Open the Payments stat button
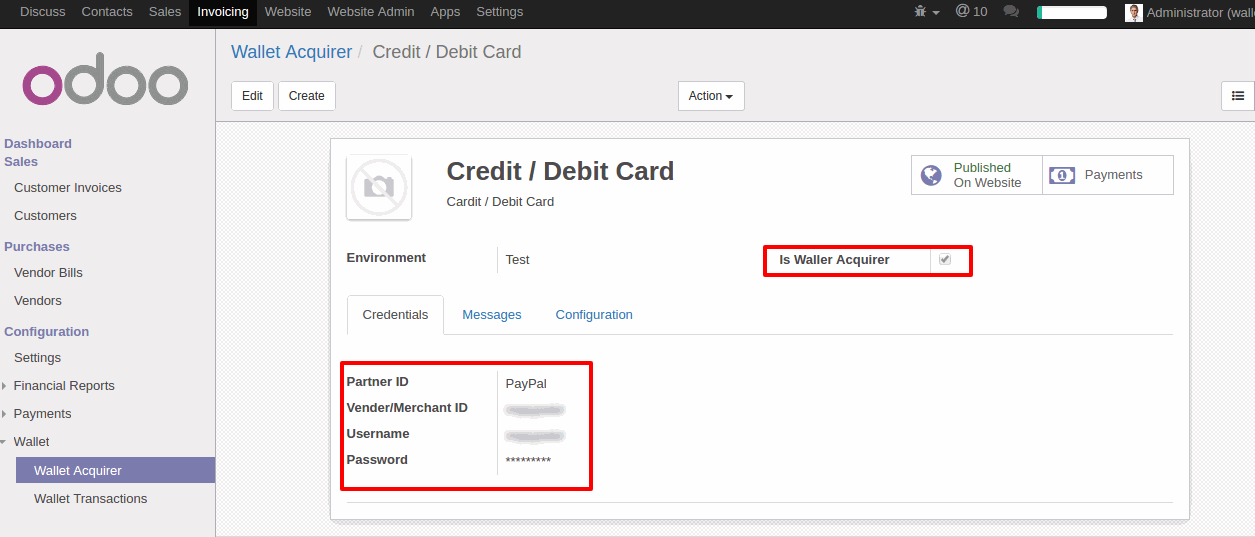This screenshot has width=1255, height=537. (1108, 175)
